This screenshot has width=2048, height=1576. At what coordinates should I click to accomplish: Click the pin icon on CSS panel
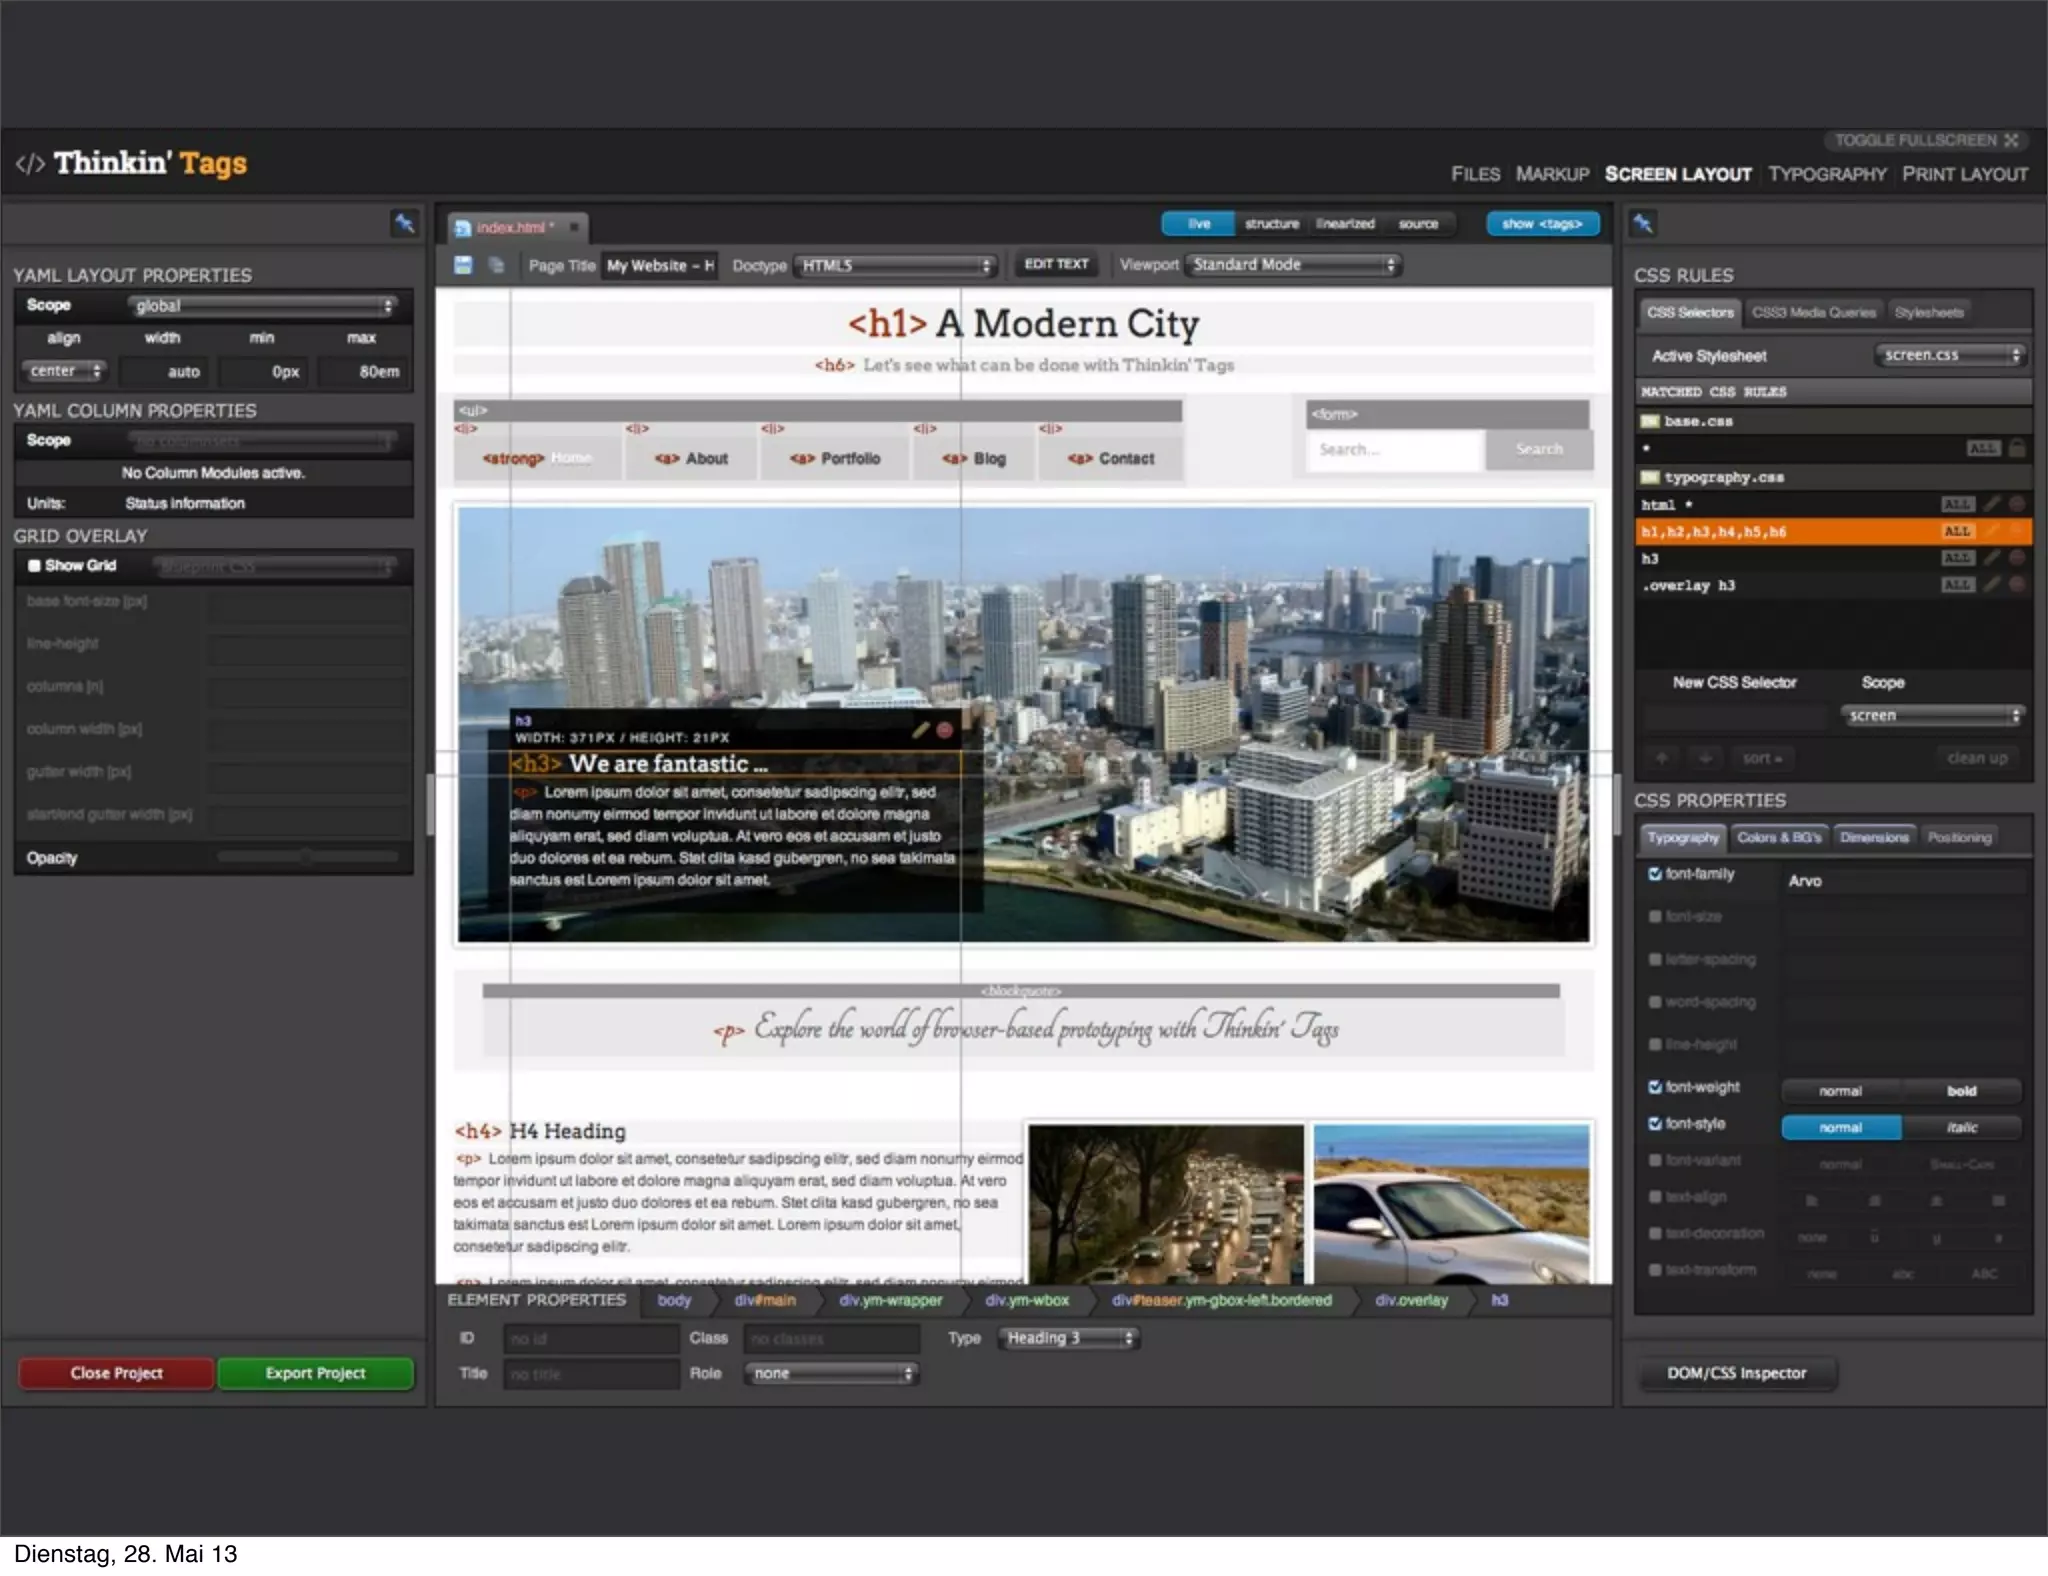(1643, 223)
